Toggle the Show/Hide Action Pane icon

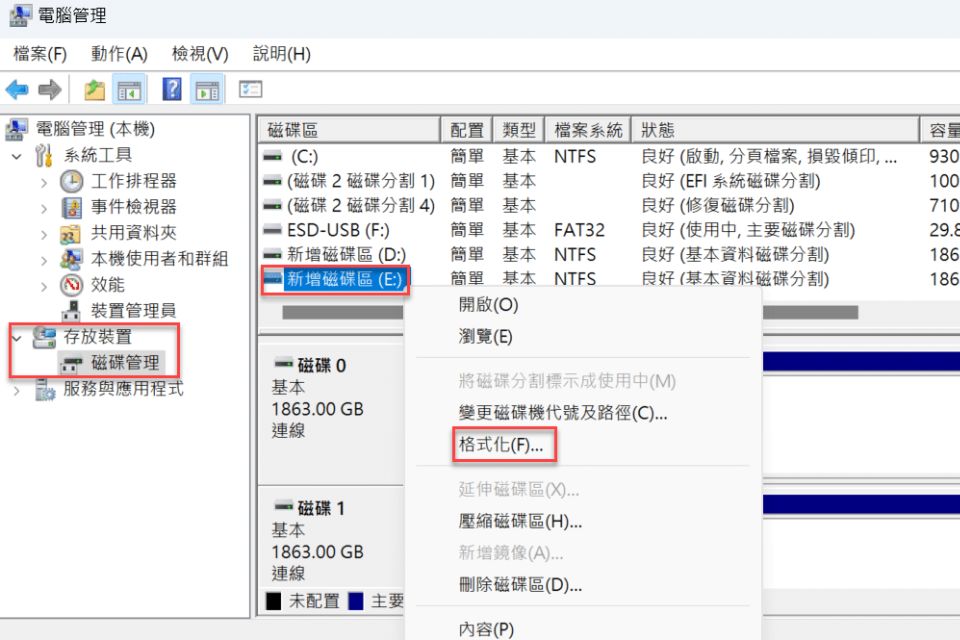click(x=207, y=91)
